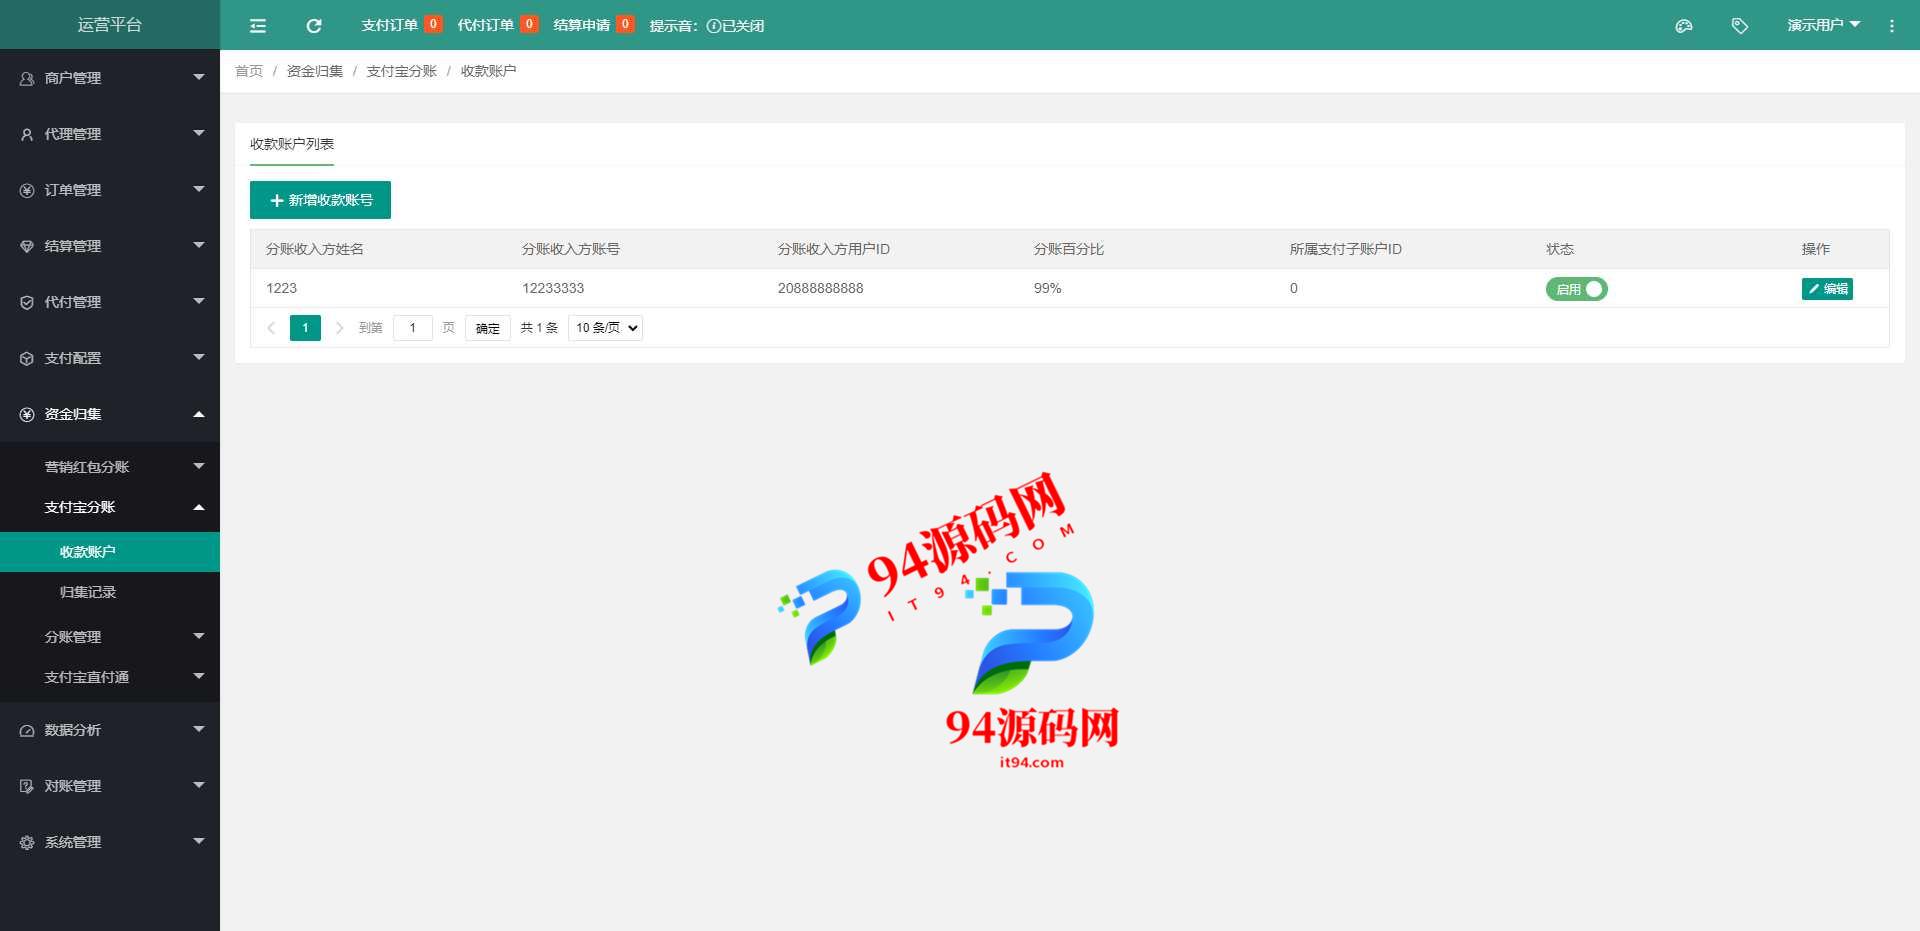Expand the 数据分析 menu
The width and height of the screenshot is (1920, 931).
[110, 730]
